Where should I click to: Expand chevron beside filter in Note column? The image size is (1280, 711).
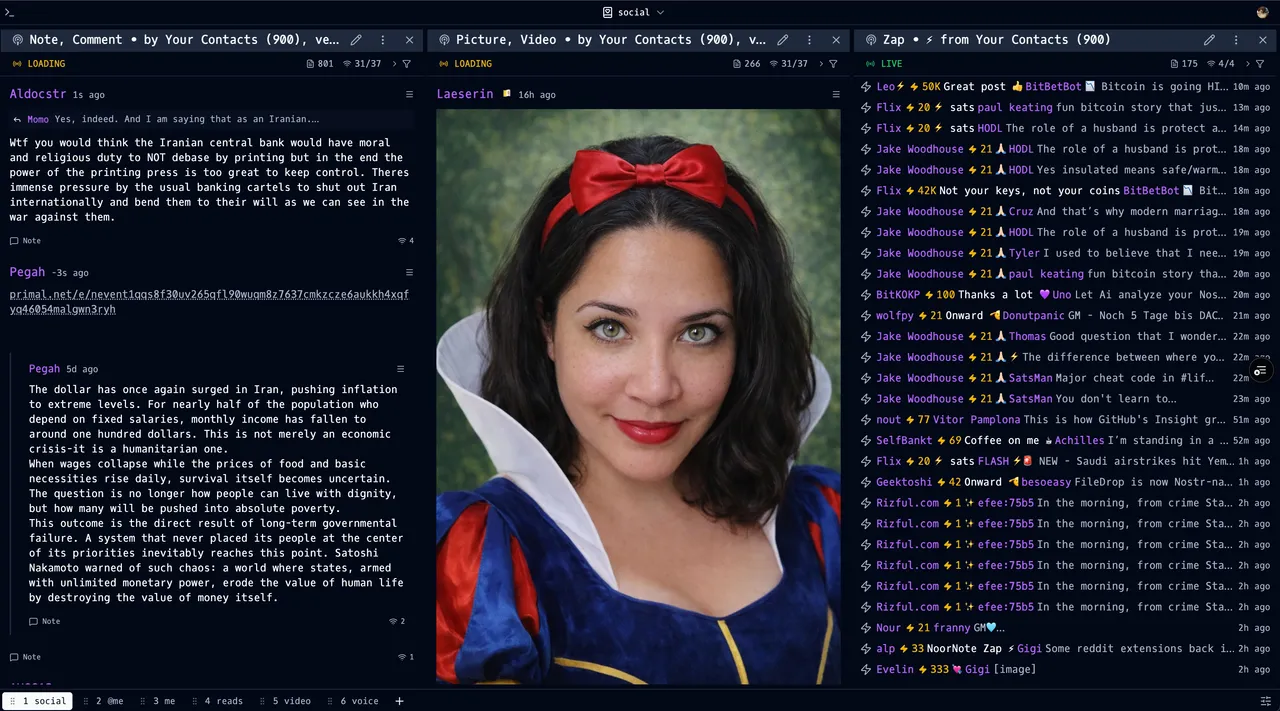coord(393,64)
